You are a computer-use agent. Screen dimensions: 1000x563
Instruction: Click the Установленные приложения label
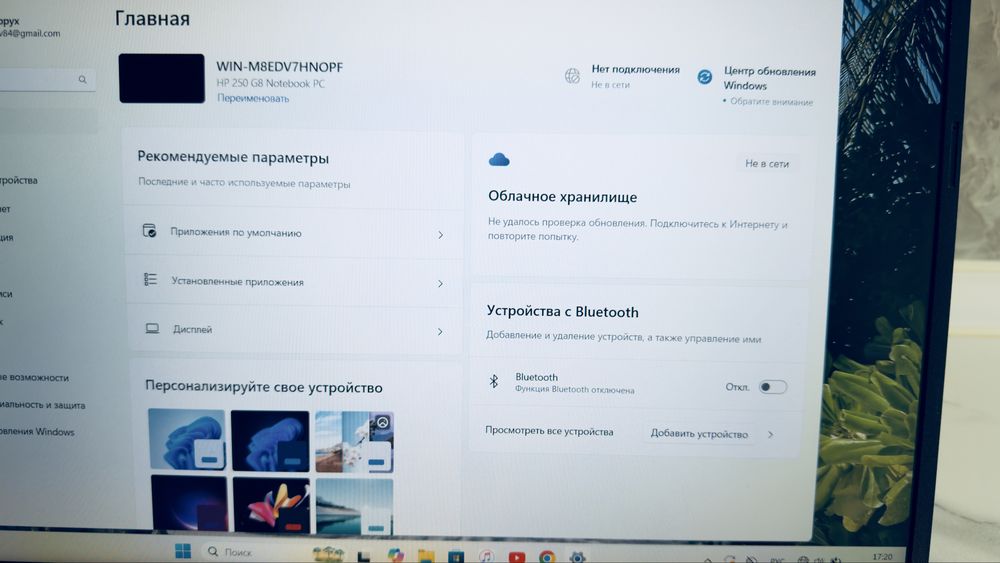coord(237,282)
